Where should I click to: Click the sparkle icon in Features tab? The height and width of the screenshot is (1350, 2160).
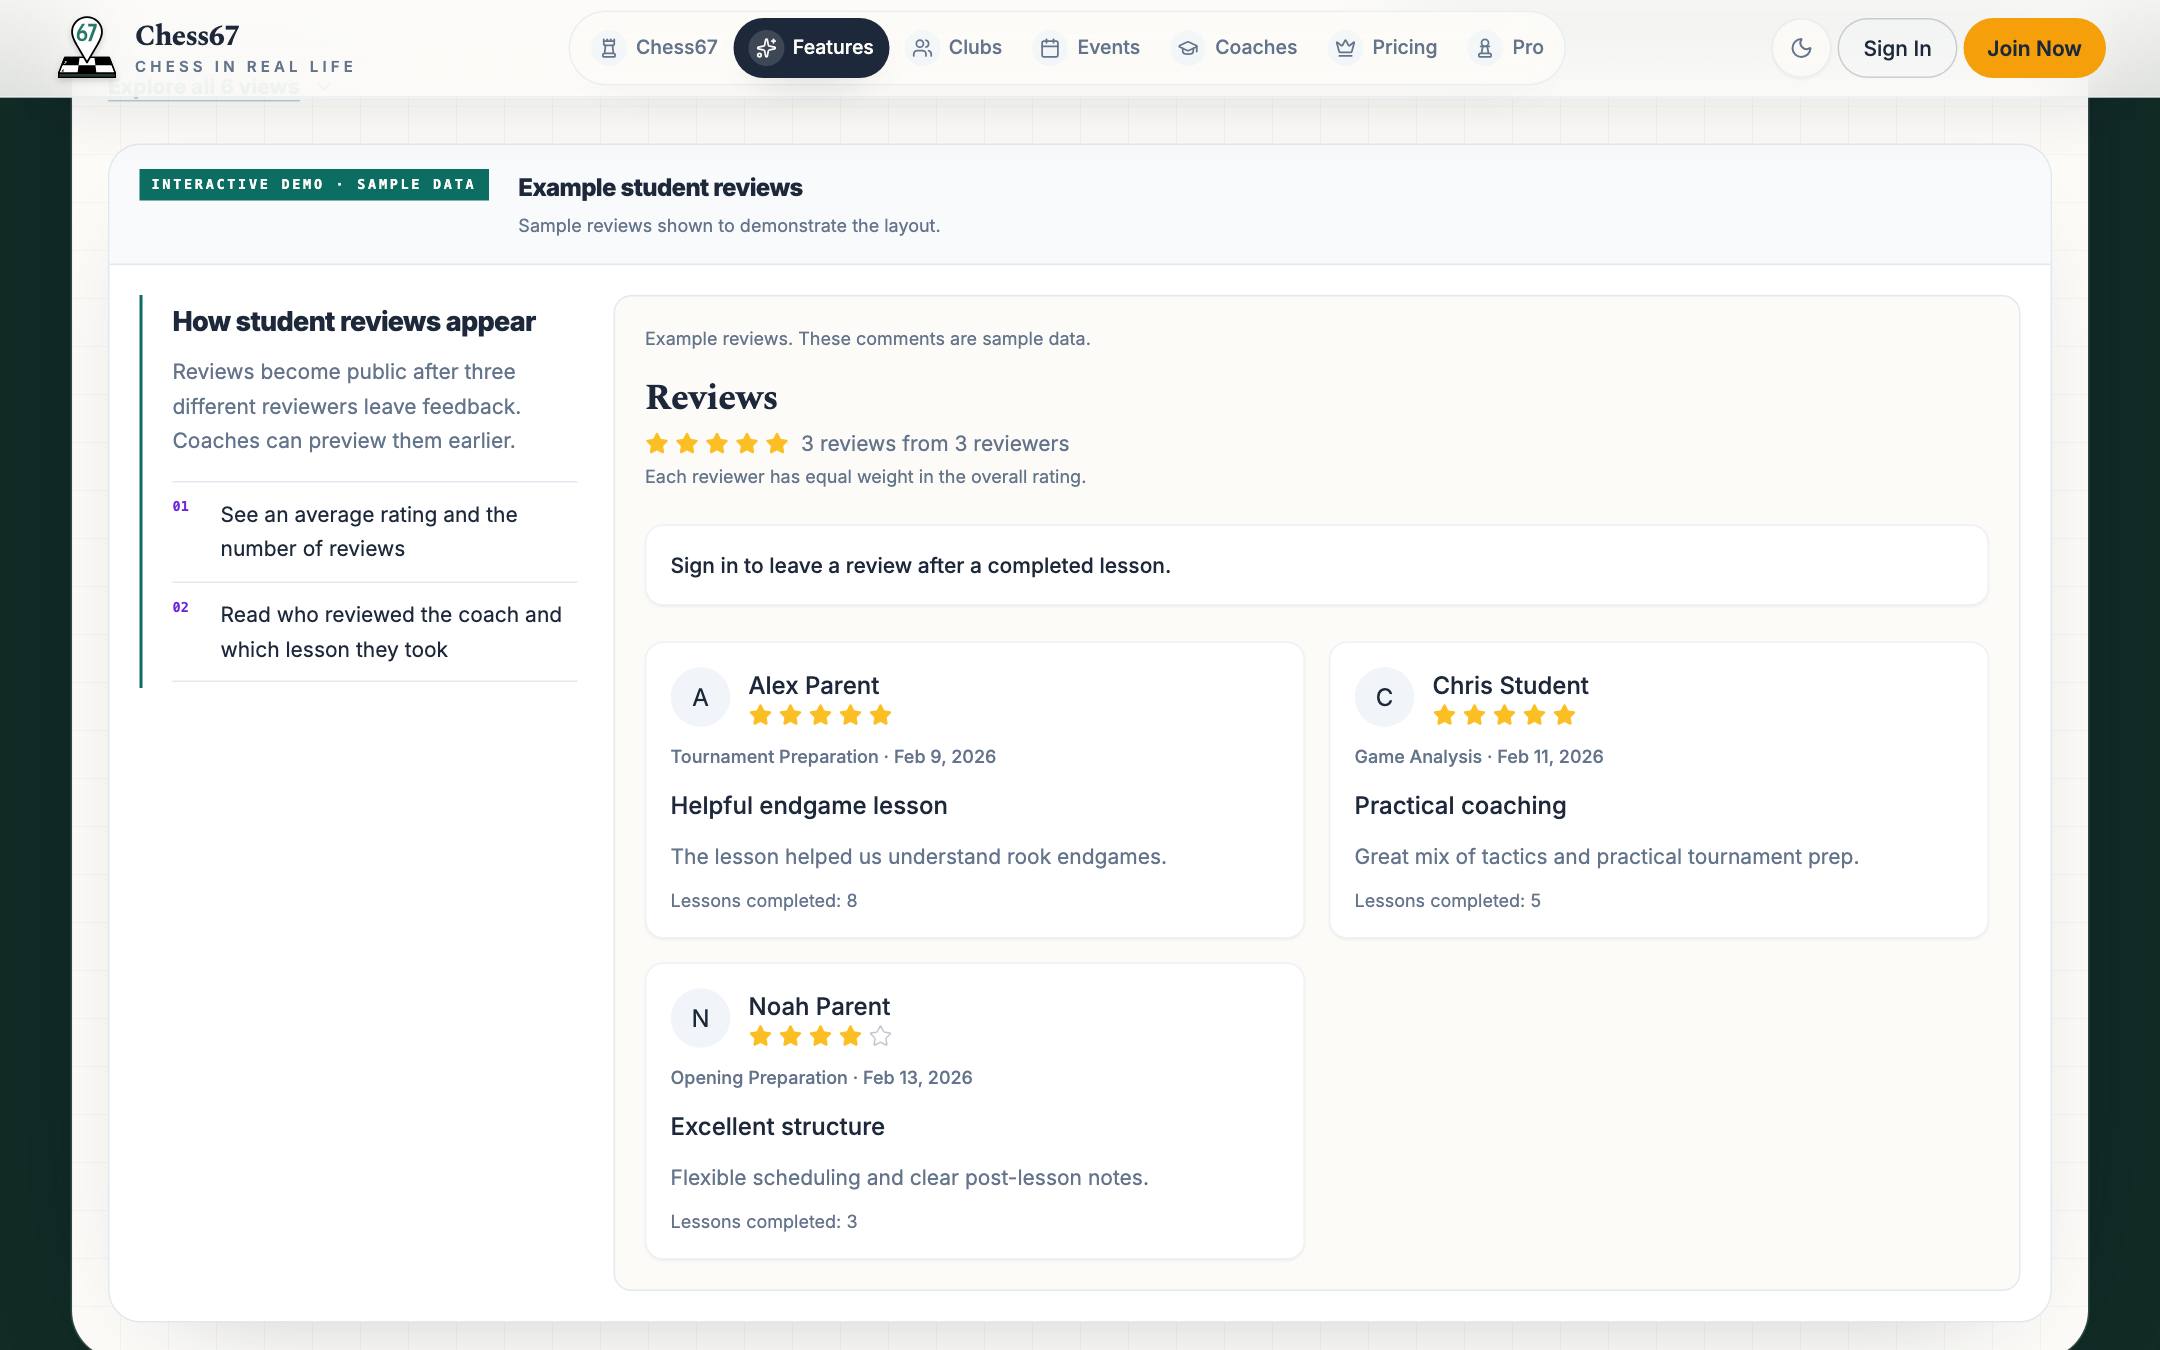click(767, 48)
